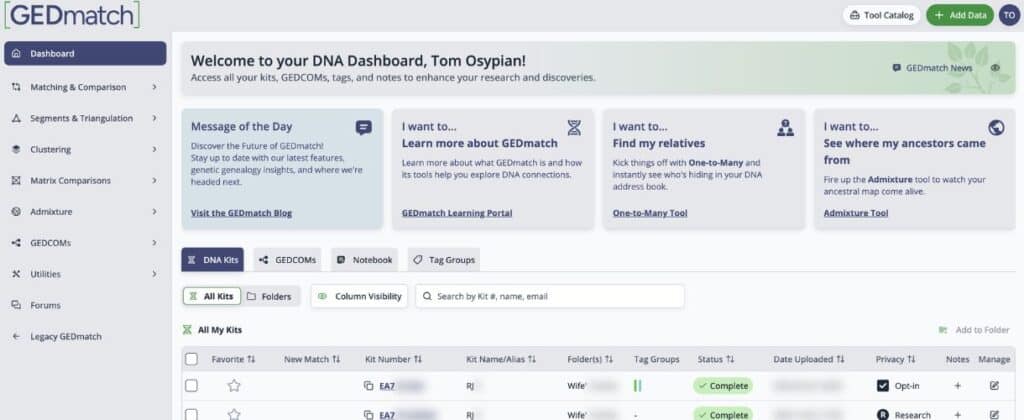This screenshot has height=420, width=1024.
Task: Expand Segments & Triangulation submenu chevron
Action: [x=155, y=118]
